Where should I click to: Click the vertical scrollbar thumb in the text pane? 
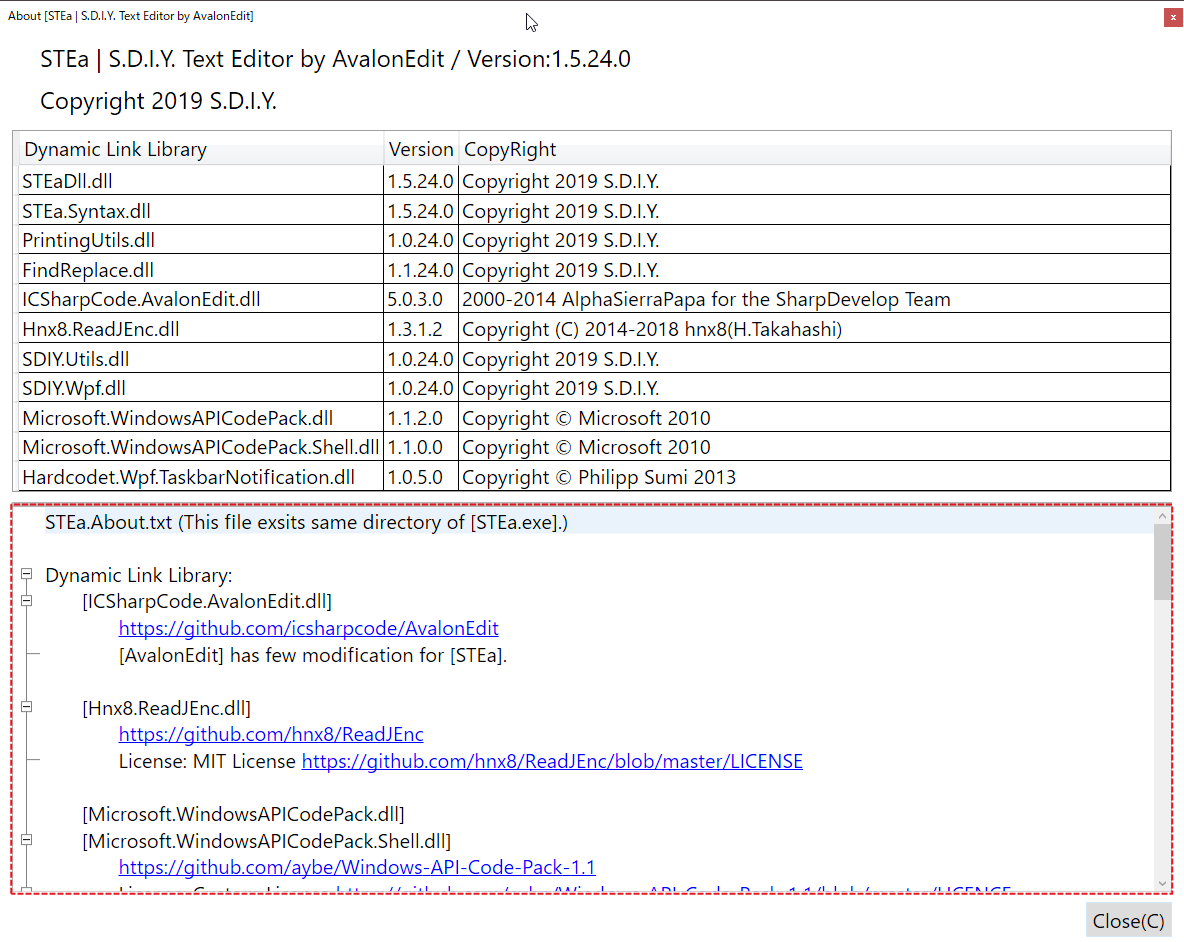point(1162,562)
